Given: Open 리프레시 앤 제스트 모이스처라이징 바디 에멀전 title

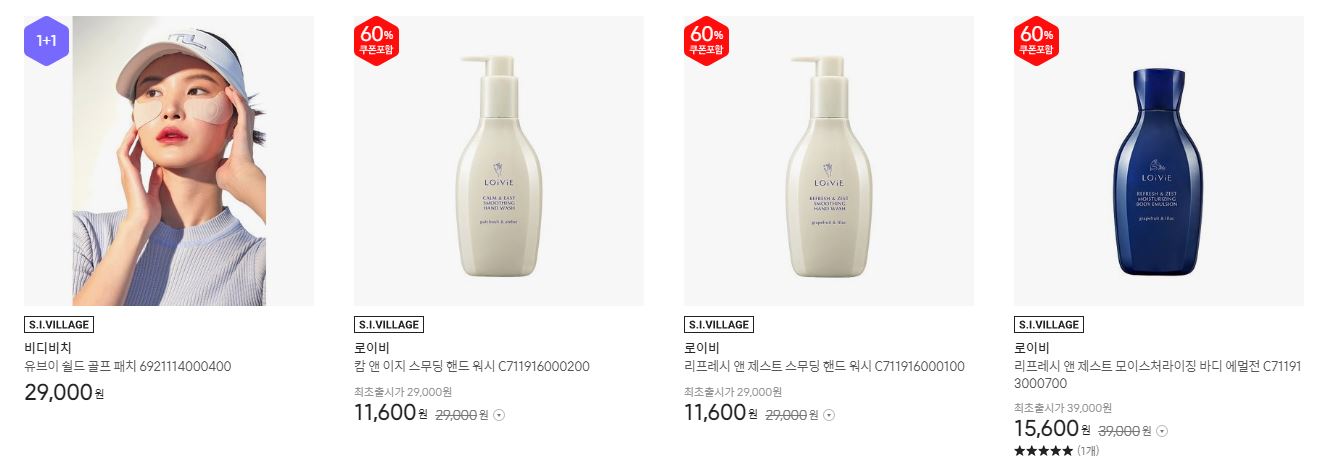Looking at the screenshot, I should tap(1157, 375).
